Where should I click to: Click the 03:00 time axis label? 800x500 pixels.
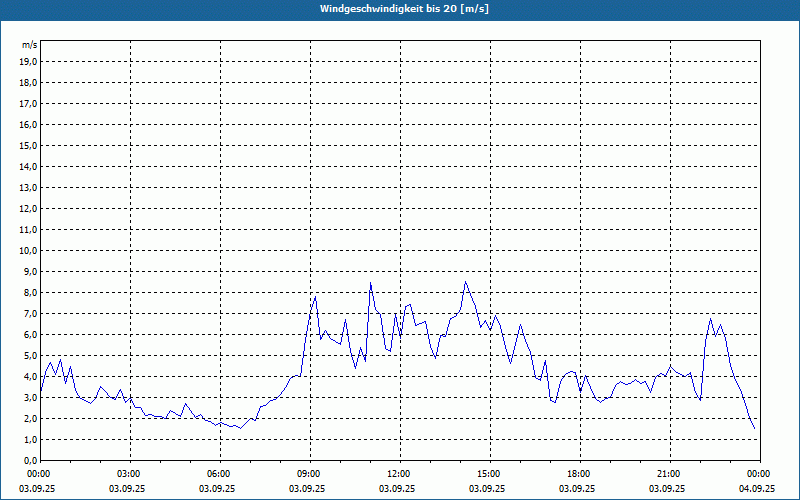pos(128,474)
